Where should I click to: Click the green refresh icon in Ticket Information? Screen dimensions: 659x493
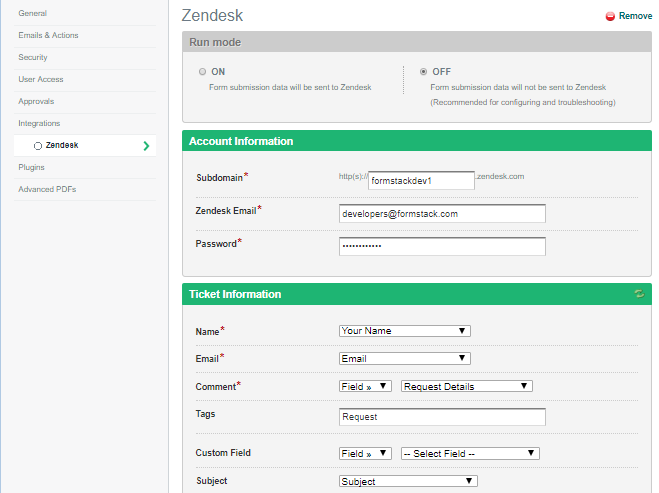638,294
